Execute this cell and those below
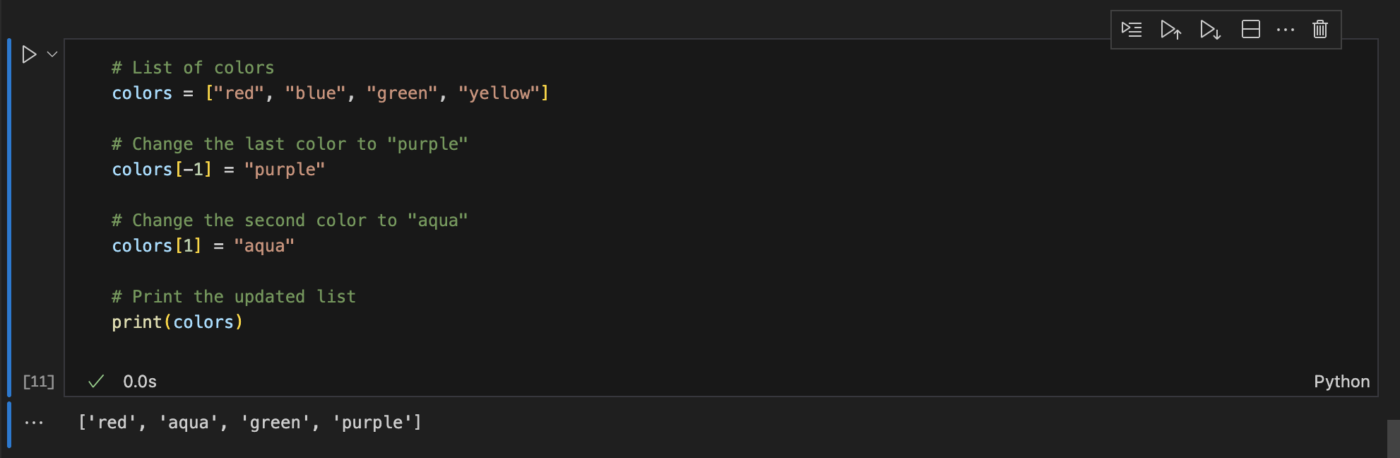The image size is (1400, 458). (x=1210, y=30)
